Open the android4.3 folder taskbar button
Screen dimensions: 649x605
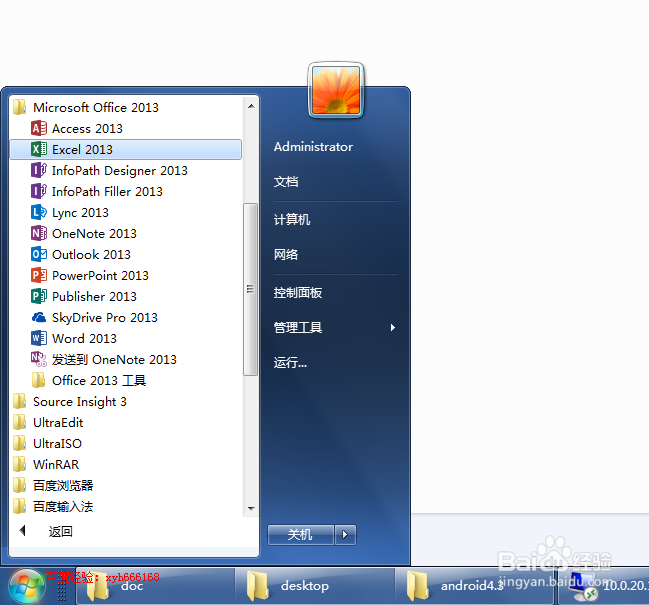click(x=474, y=586)
